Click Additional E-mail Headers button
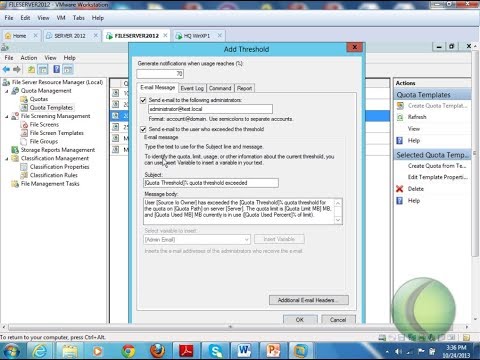The height and width of the screenshot is (360, 480). (309, 300)
